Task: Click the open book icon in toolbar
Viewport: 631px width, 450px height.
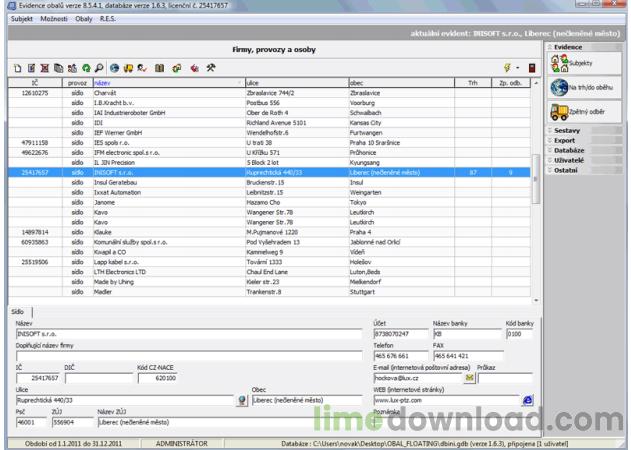Action: click(159, 68)
